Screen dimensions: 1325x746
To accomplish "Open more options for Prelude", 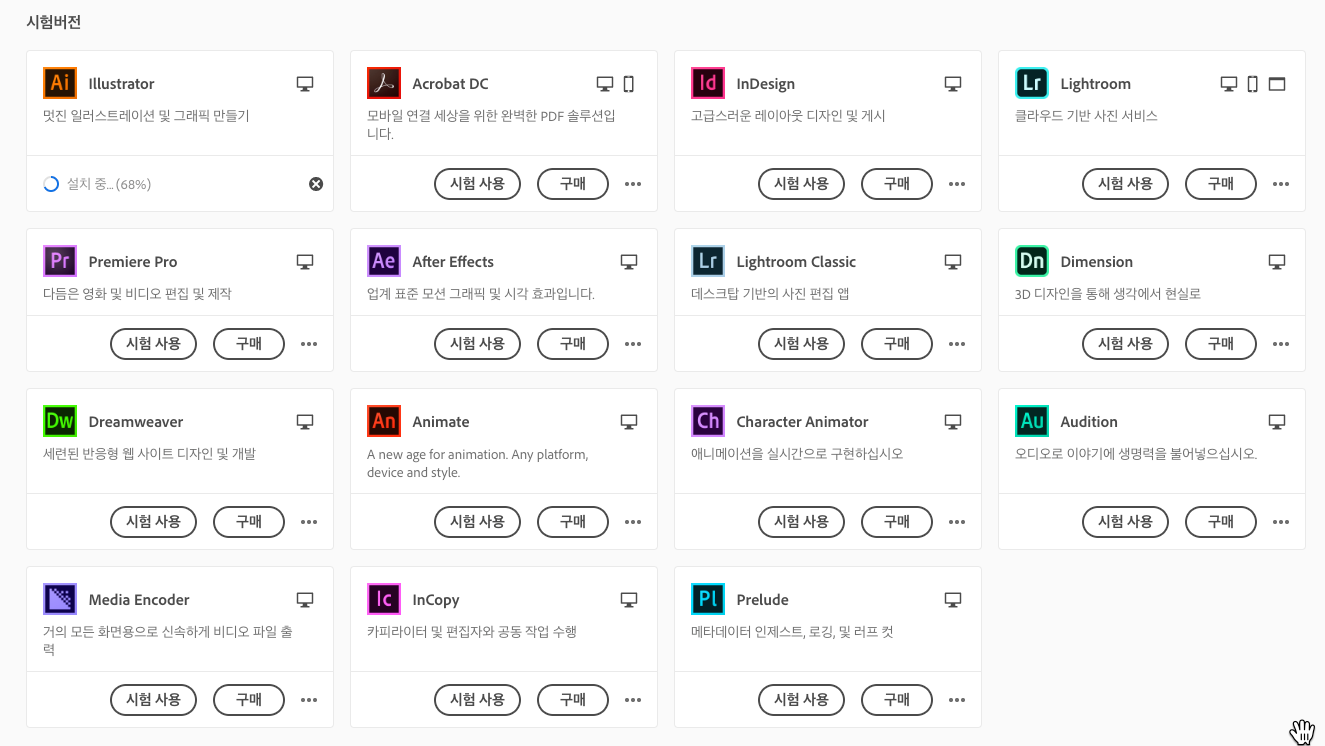I will [957, 700].
